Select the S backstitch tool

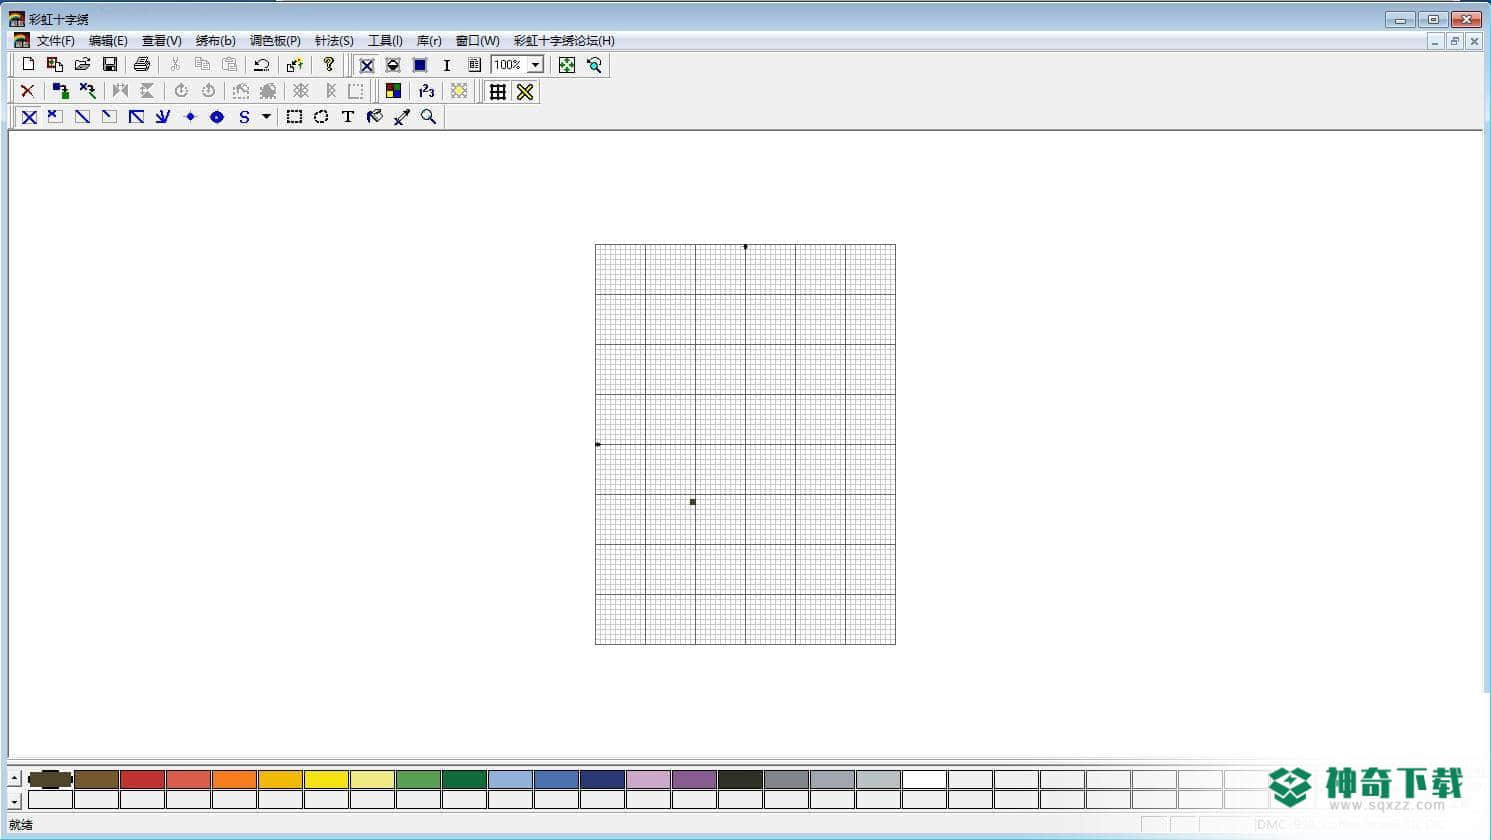click(x=244, y=117)
